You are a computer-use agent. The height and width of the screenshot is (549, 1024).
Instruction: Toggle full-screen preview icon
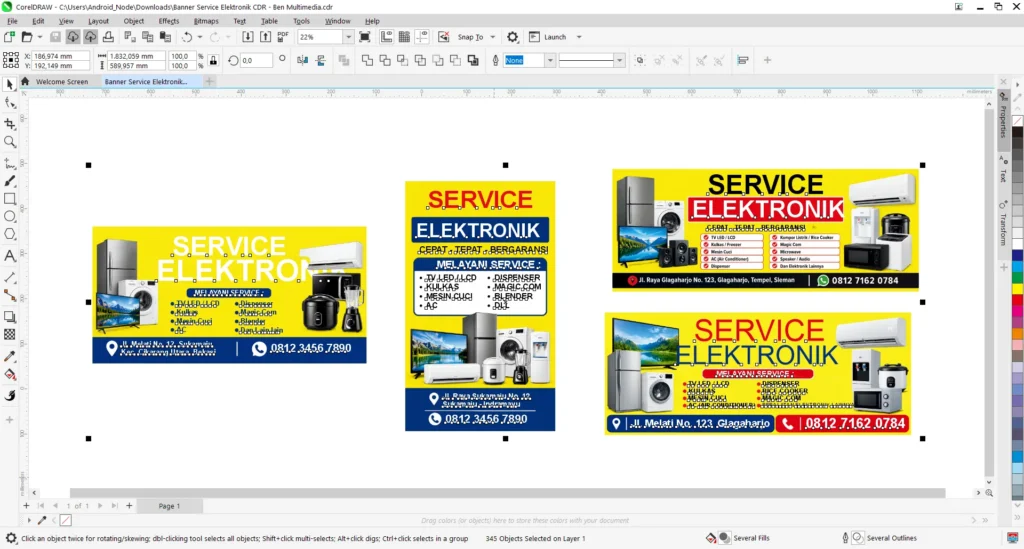click(364, 37)
